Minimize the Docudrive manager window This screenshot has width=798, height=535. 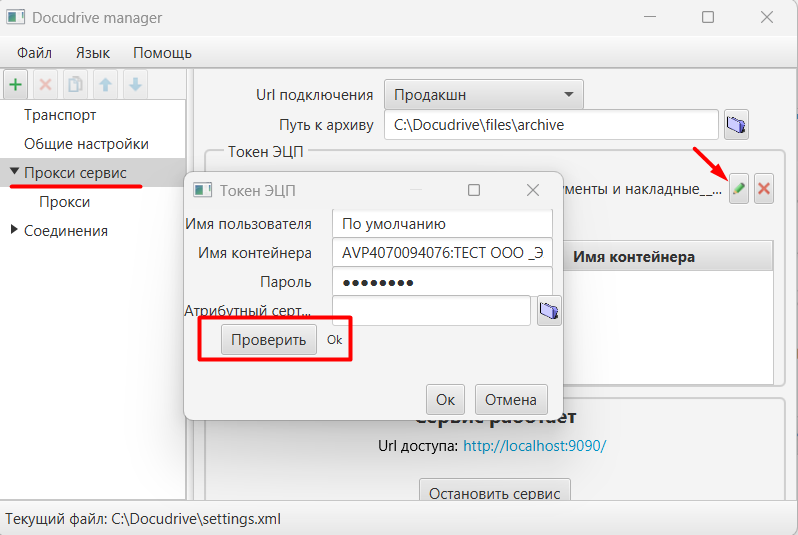[649, 17]
